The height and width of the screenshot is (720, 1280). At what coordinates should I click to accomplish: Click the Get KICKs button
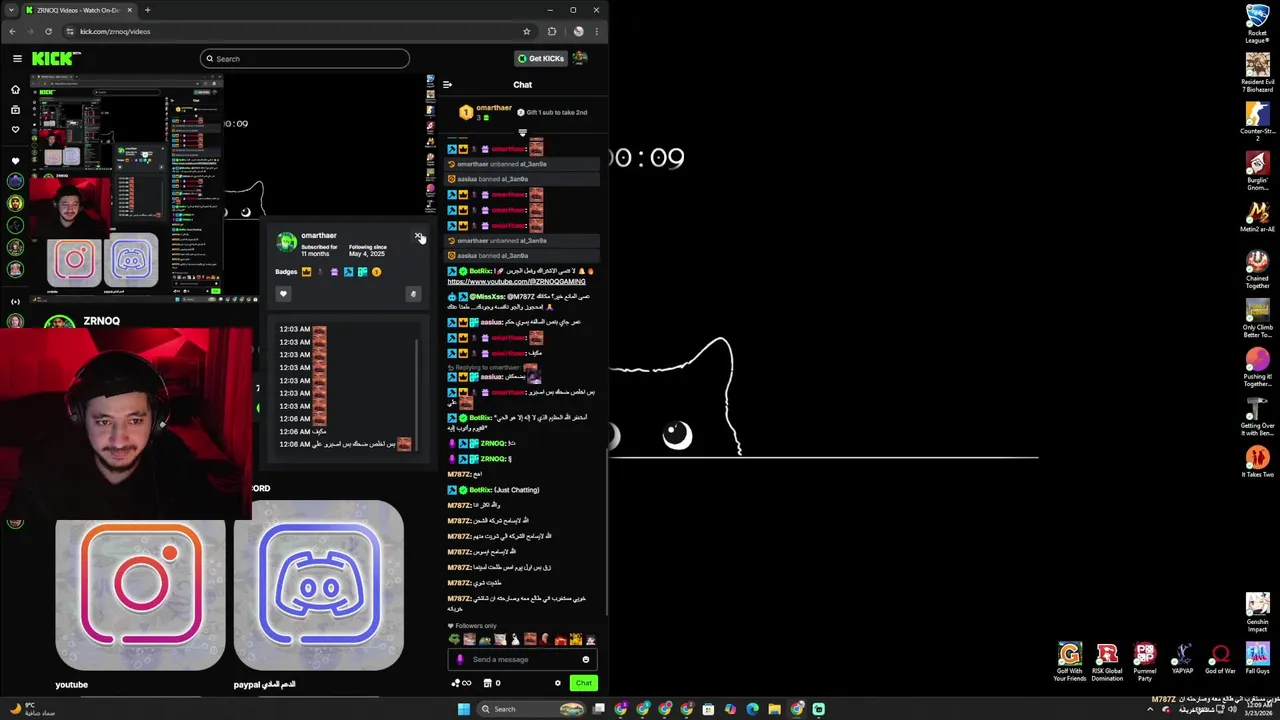coord(541,58)
